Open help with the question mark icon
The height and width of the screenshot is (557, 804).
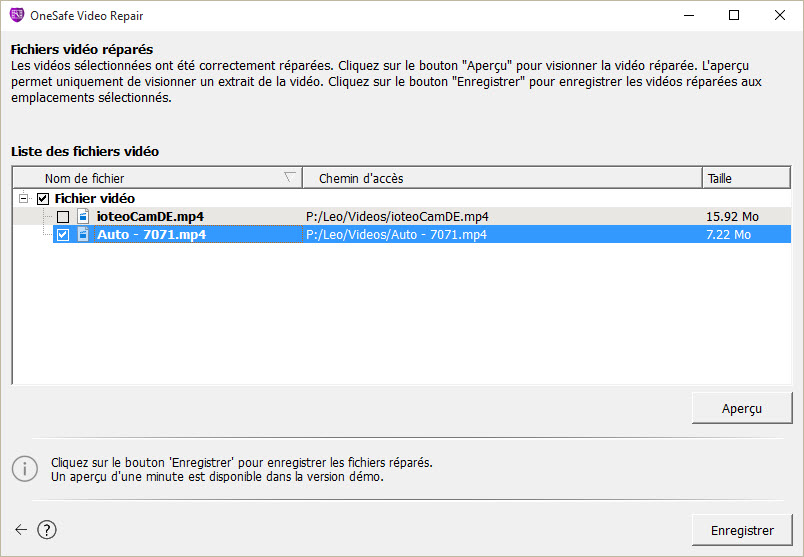point(47,529)
